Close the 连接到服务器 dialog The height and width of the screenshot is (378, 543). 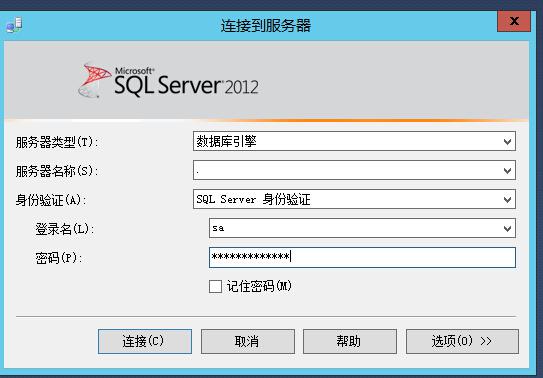[514, 21]
